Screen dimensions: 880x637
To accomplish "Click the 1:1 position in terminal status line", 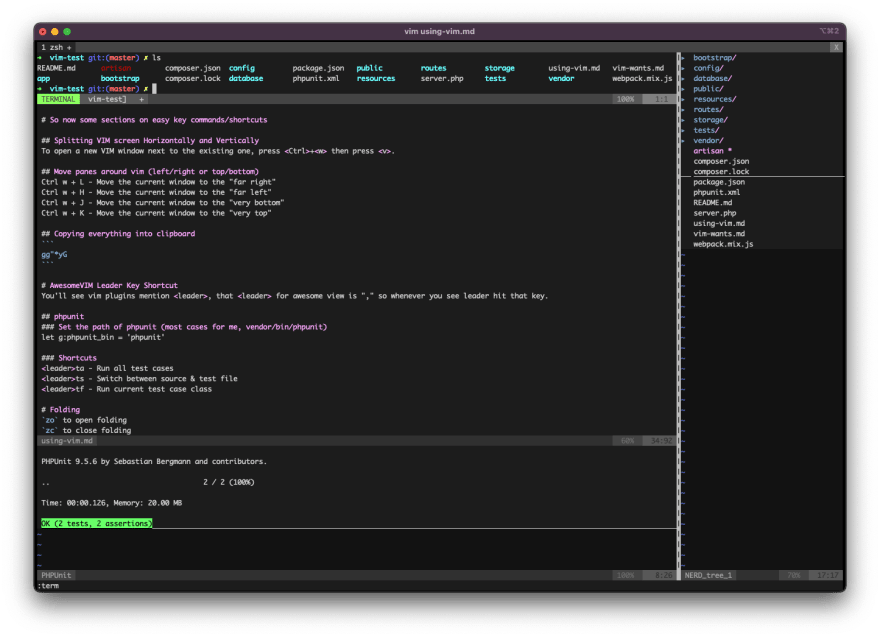I will point(662,99).
